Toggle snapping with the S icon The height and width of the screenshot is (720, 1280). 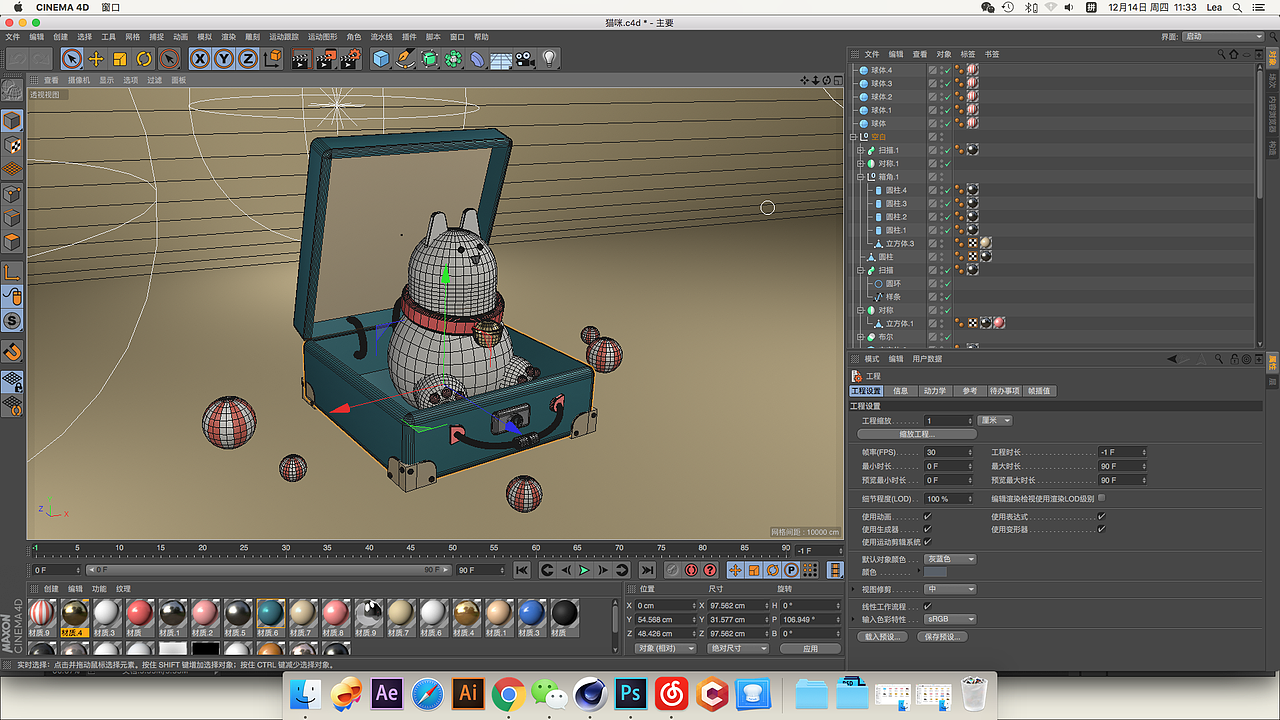click(x=12, y=321)
